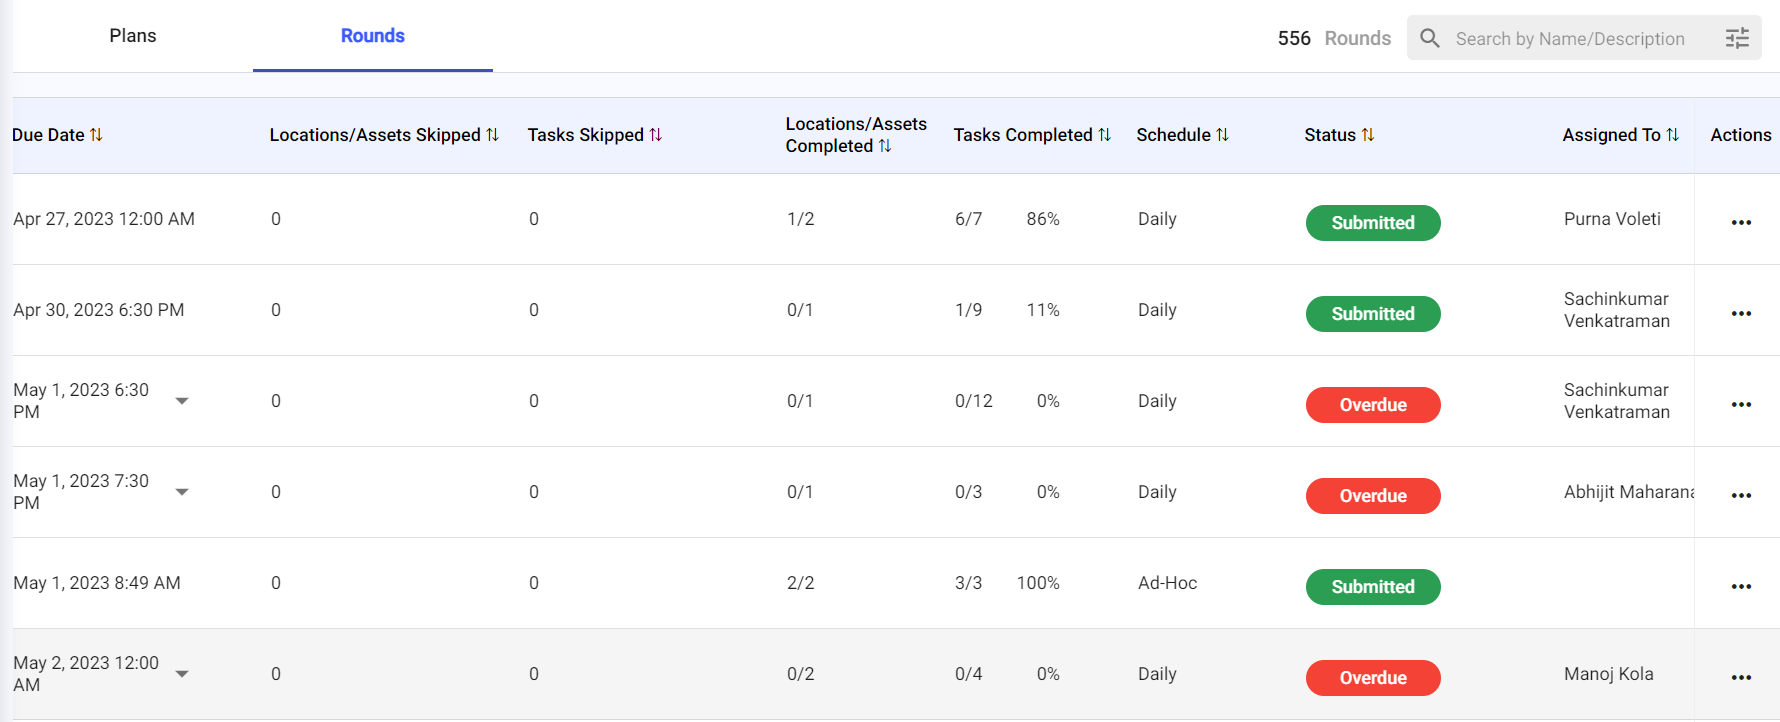Open the search filter options icon
This screenshot has width=1780, height=722.
coord(1737,38)
